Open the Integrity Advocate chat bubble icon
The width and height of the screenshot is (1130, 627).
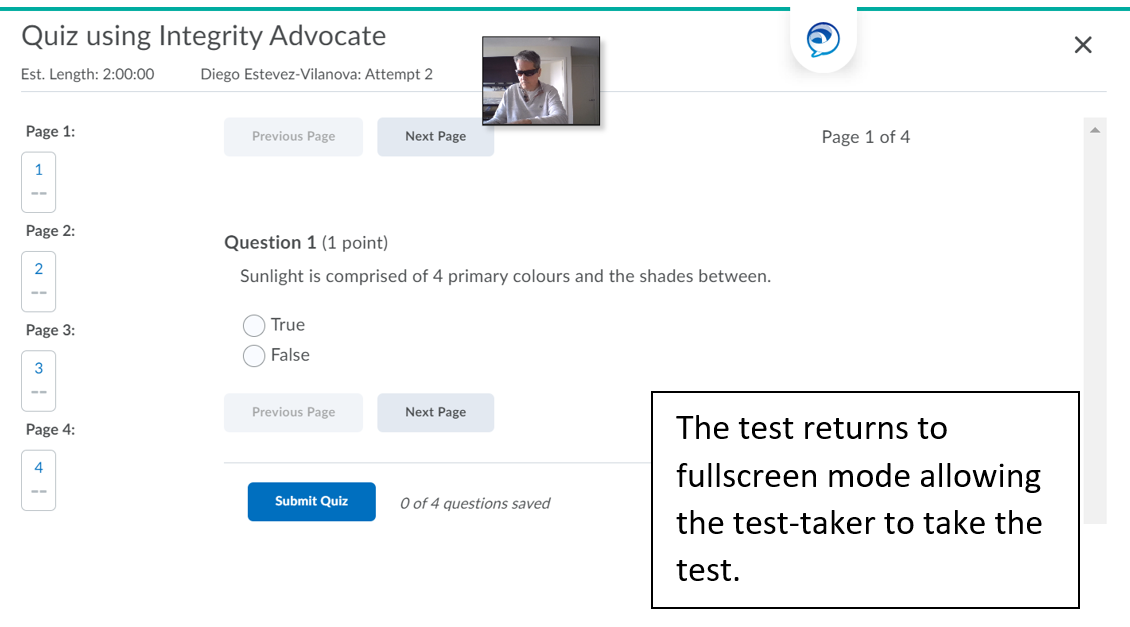click(x=823, y=40)
